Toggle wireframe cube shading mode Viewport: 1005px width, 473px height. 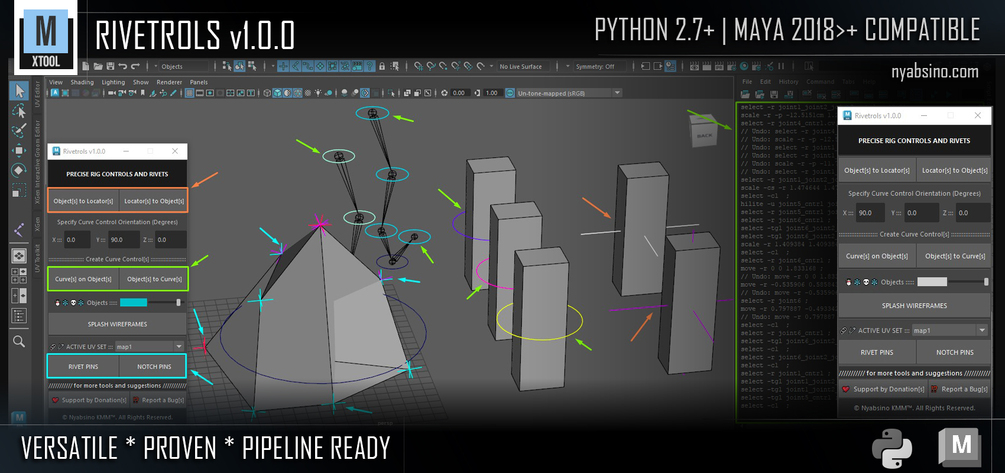(267, 93)
